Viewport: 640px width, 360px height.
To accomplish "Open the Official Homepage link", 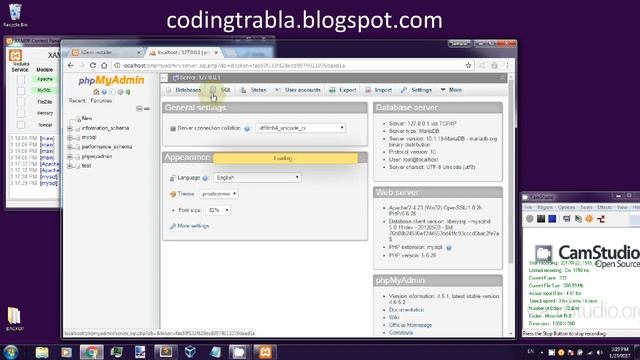I will (x=410, y=325).
